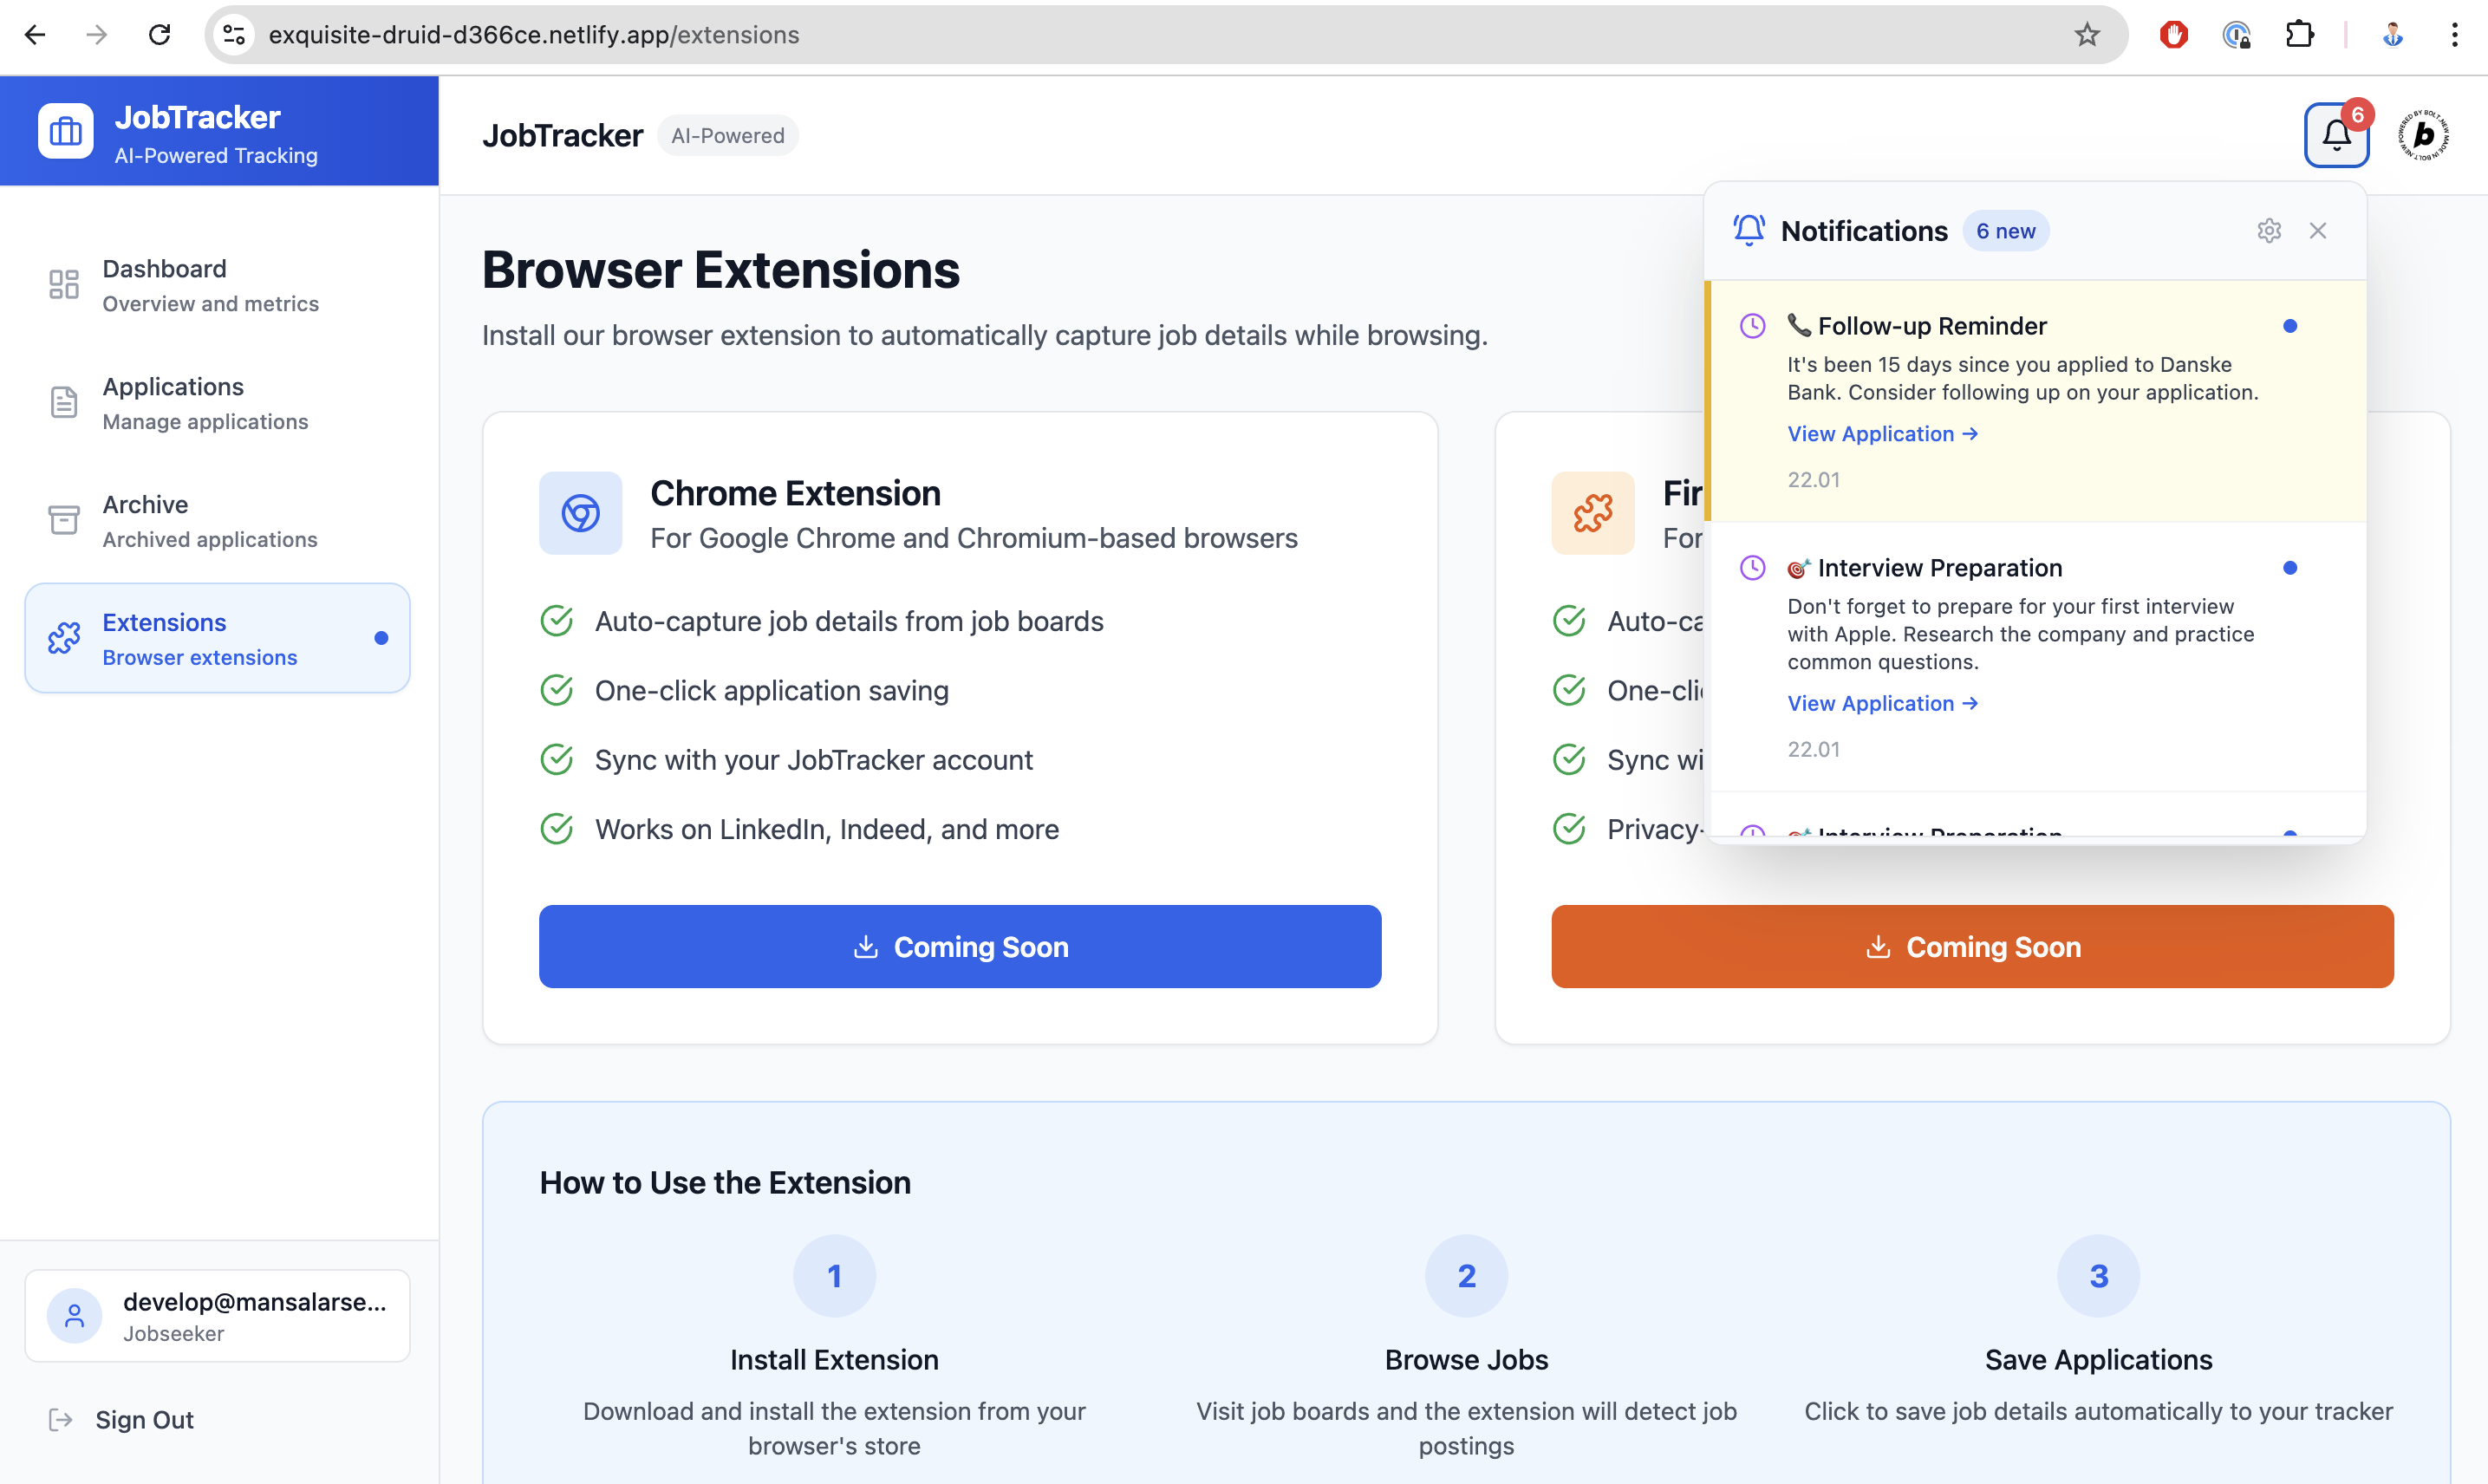
Task: Click orange Coming Soon Firefox button
Action: [1971, 946]
